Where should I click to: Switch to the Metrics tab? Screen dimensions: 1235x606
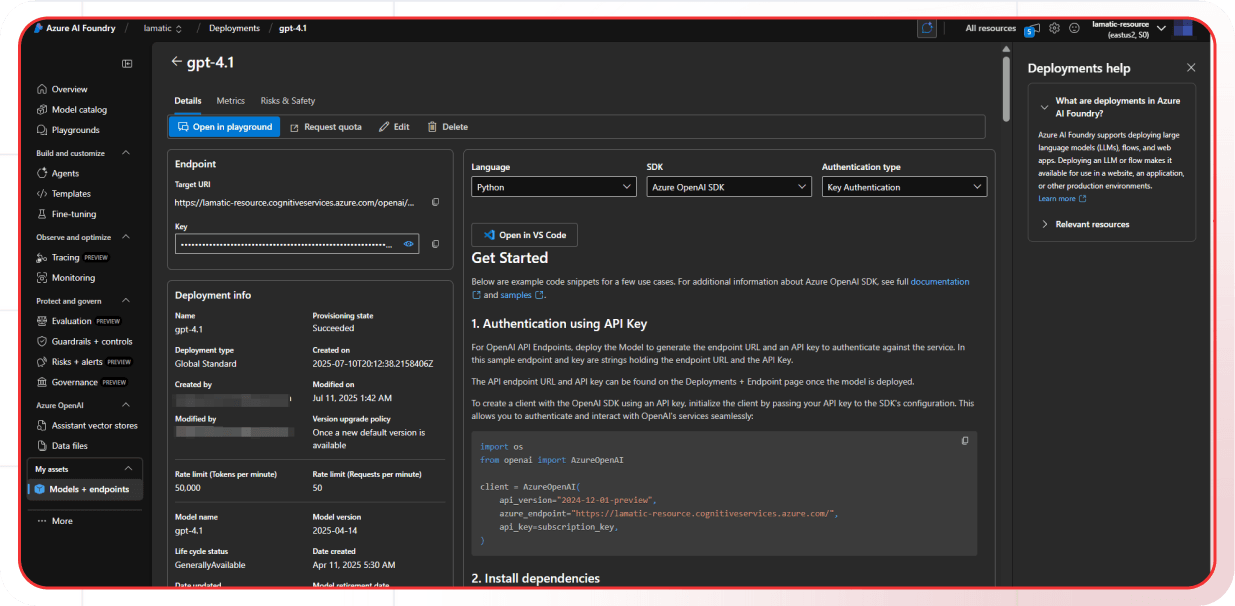[230, 100]
